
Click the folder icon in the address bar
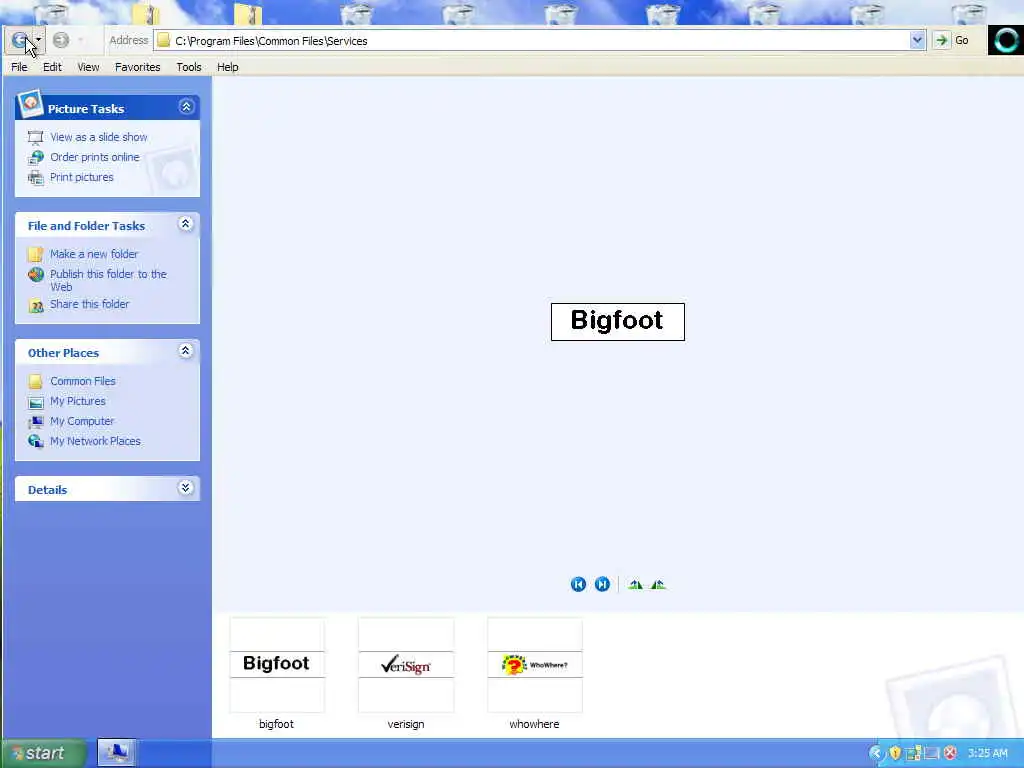click(x=164, y=40)
